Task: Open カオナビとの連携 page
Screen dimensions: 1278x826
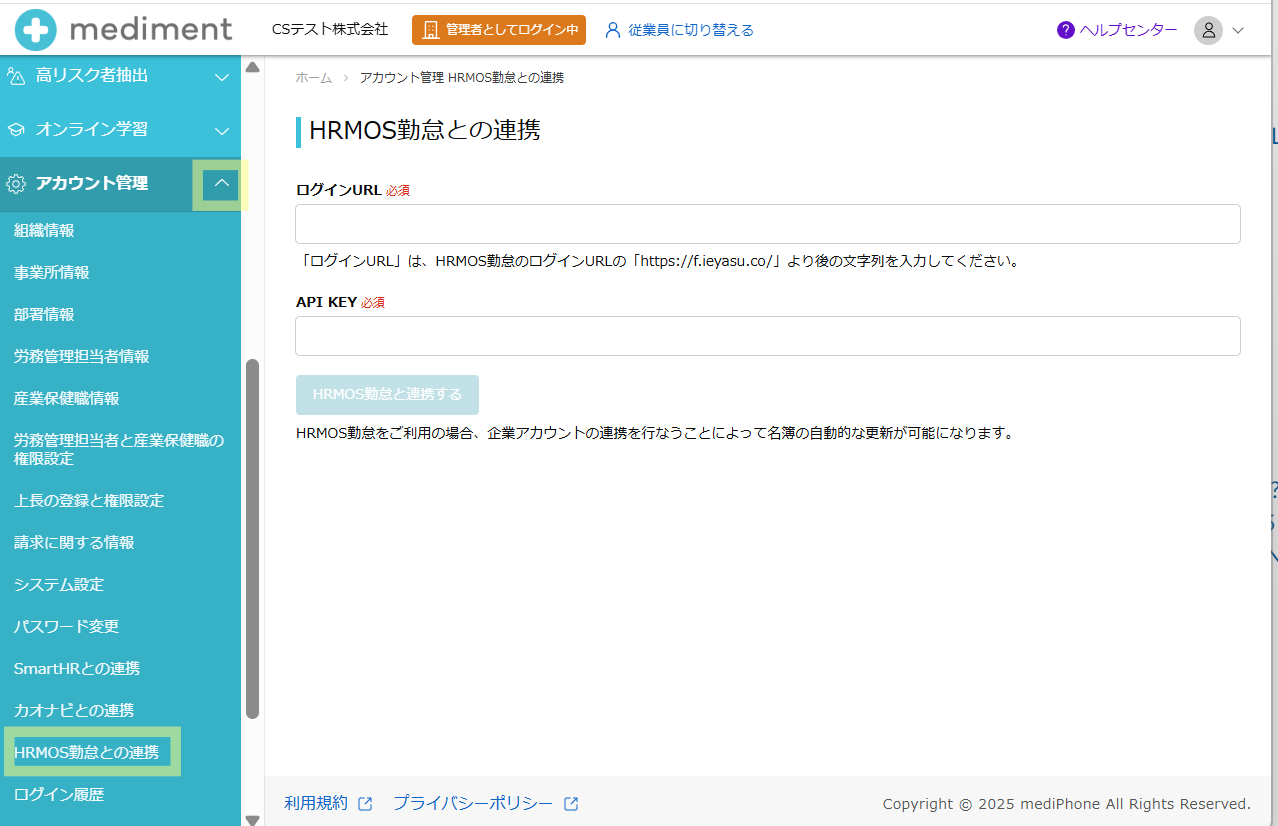Action: [74, 710]
